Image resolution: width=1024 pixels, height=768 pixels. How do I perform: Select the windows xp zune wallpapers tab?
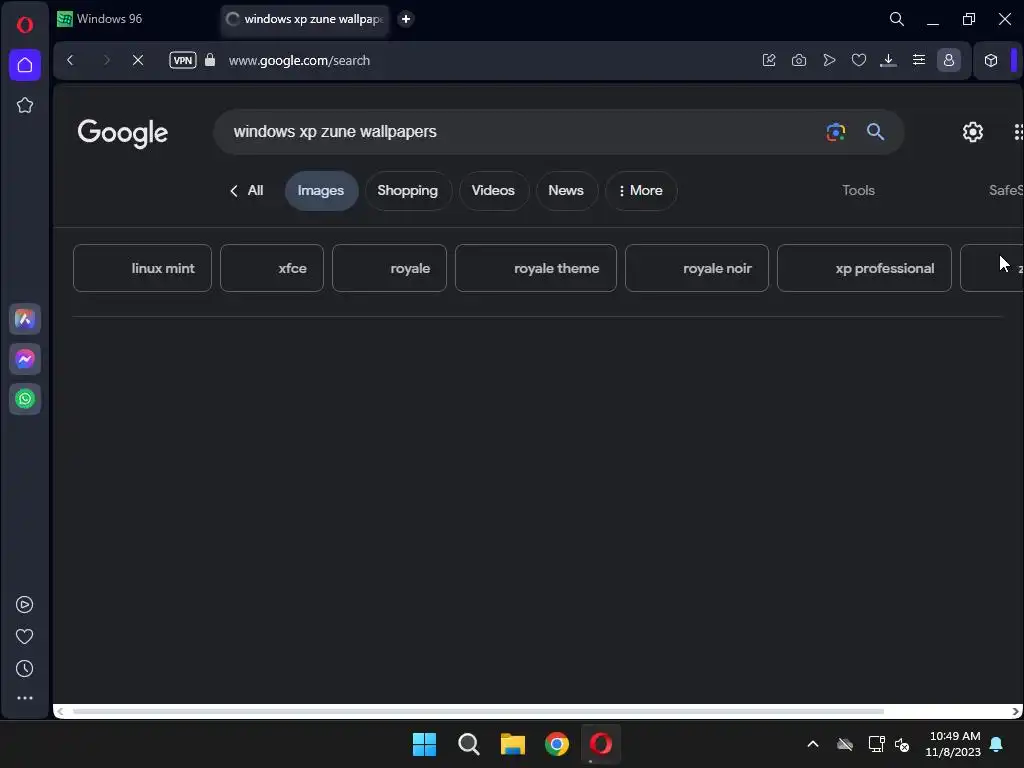coord(304,19)
